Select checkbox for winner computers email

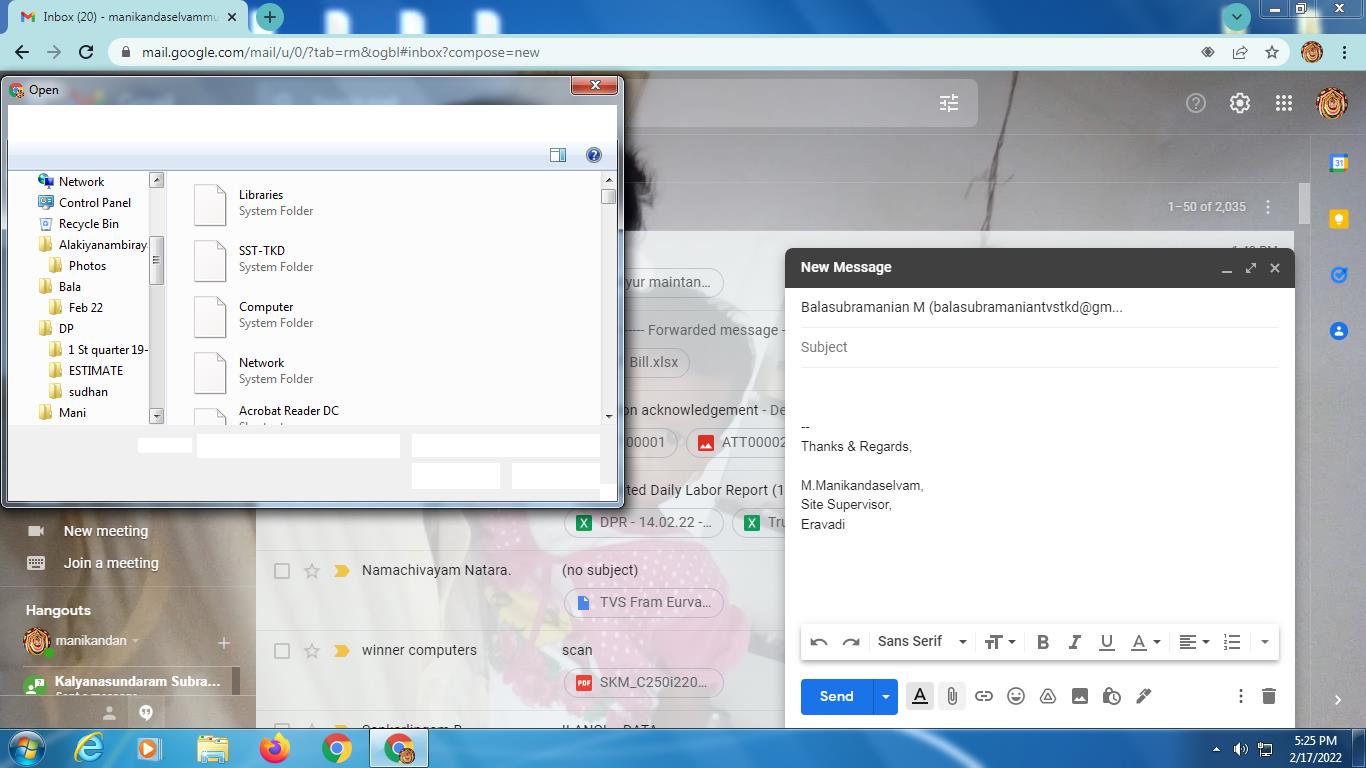pyautogui.click(x=282, y=651)
